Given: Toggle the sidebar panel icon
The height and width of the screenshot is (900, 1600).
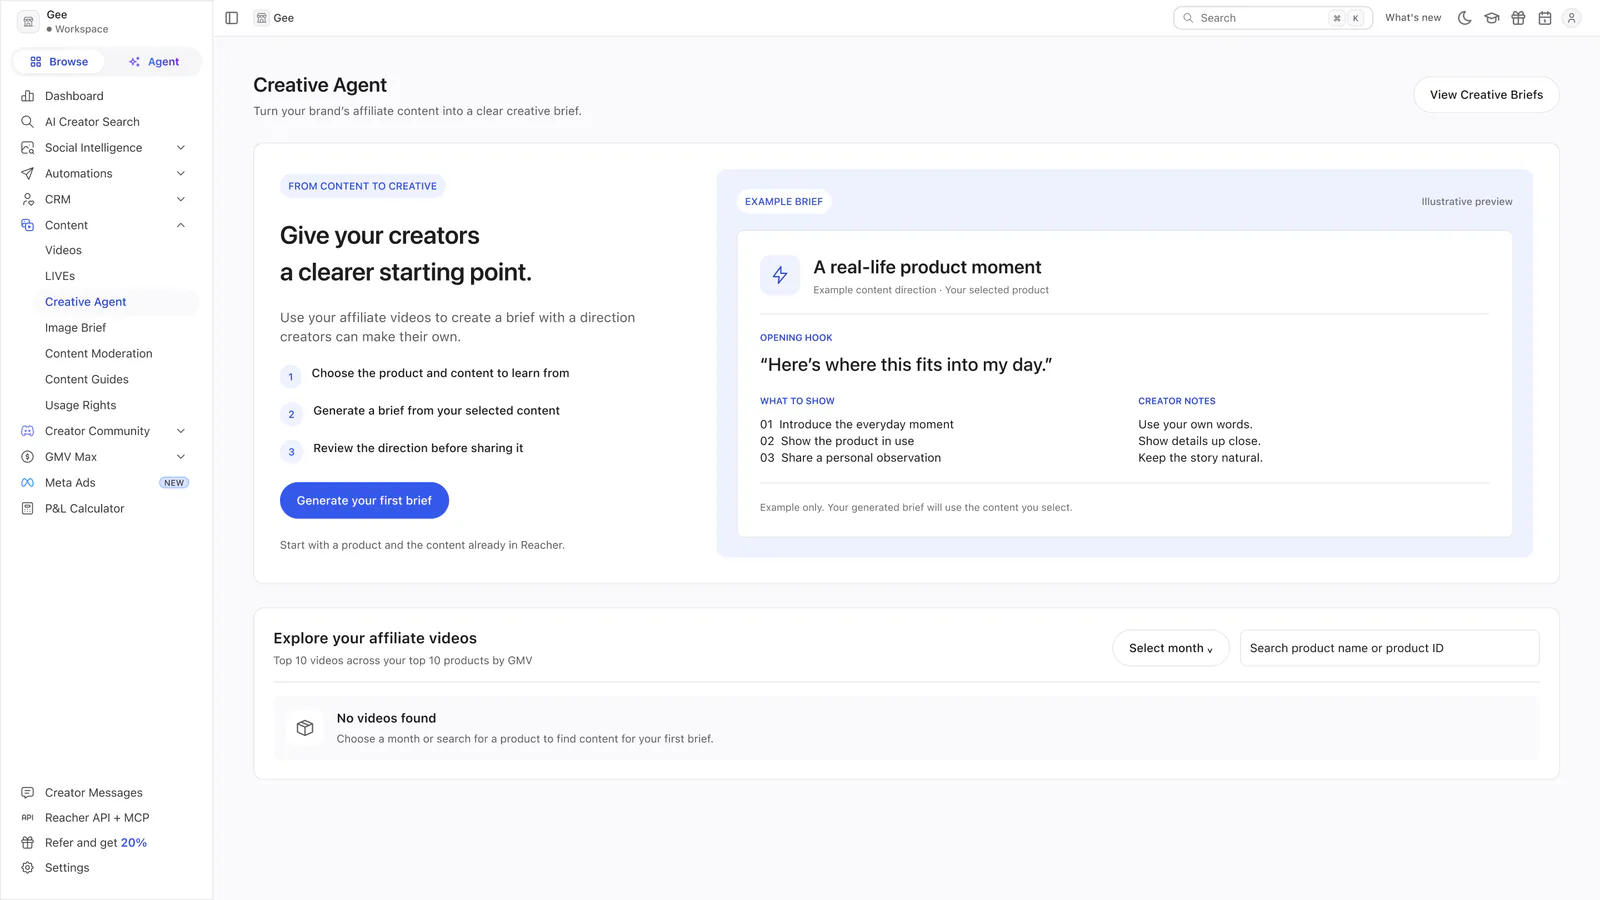Looking at the screenshot, I should (232, 18).
